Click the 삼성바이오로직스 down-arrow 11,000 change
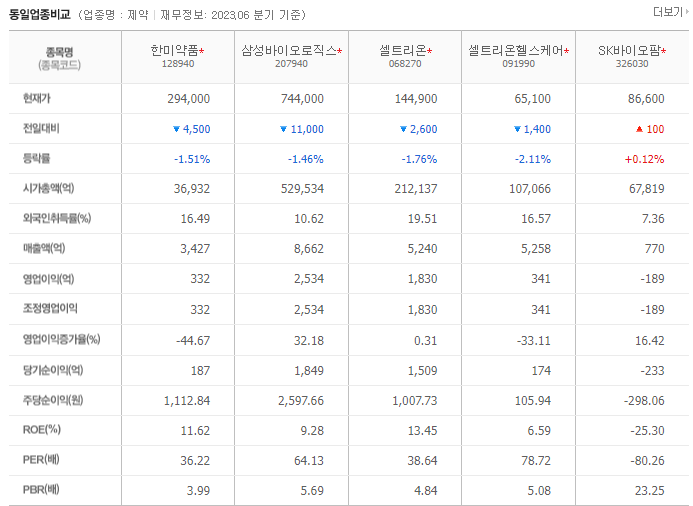Image resolution: width=693 pixels, height=506 pixels. (302, 129)
